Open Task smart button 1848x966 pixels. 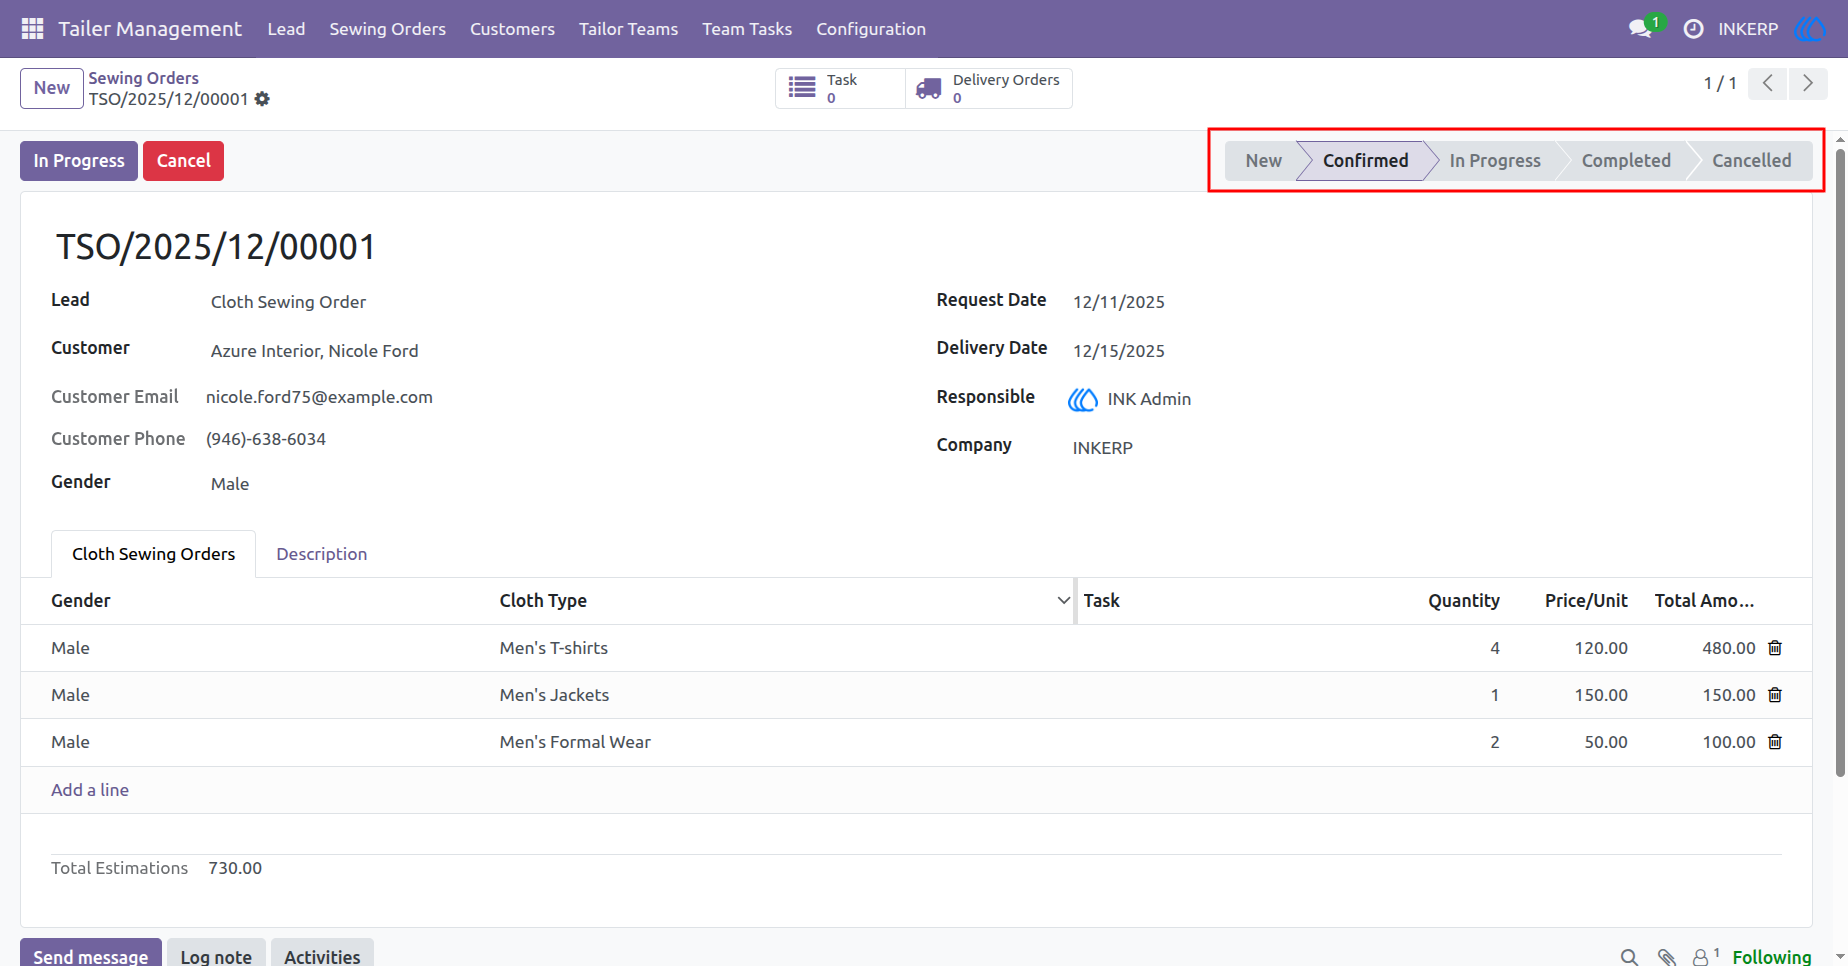pos(840,88)
